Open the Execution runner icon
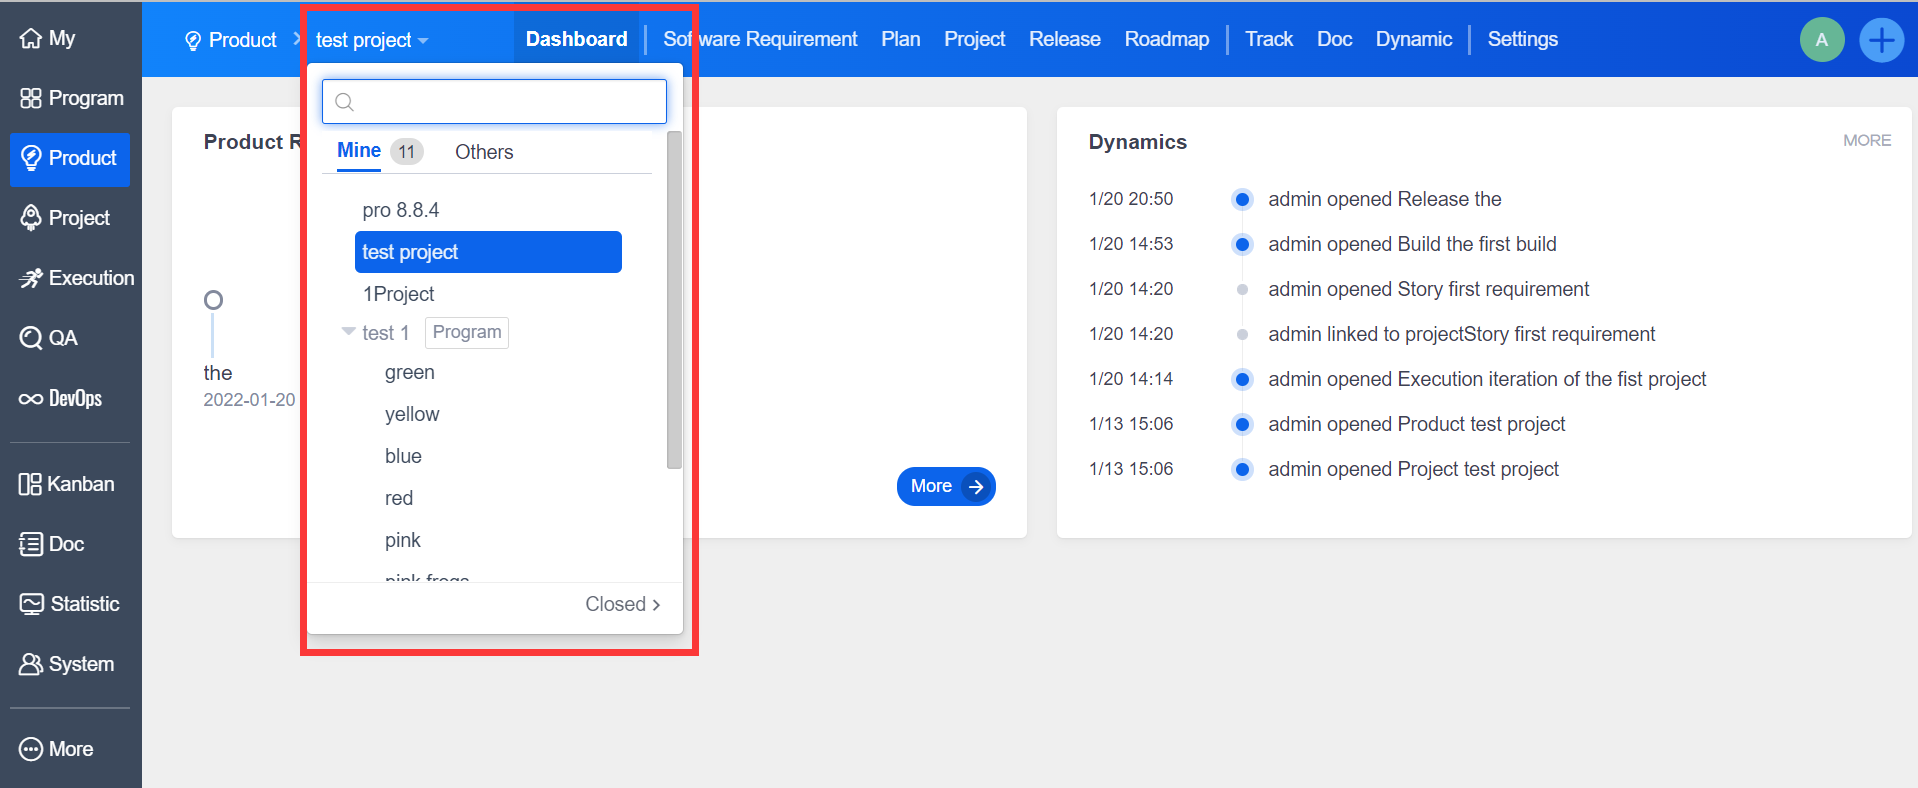The width and height of the screenshot is (1918, 788). click(31, 278)
